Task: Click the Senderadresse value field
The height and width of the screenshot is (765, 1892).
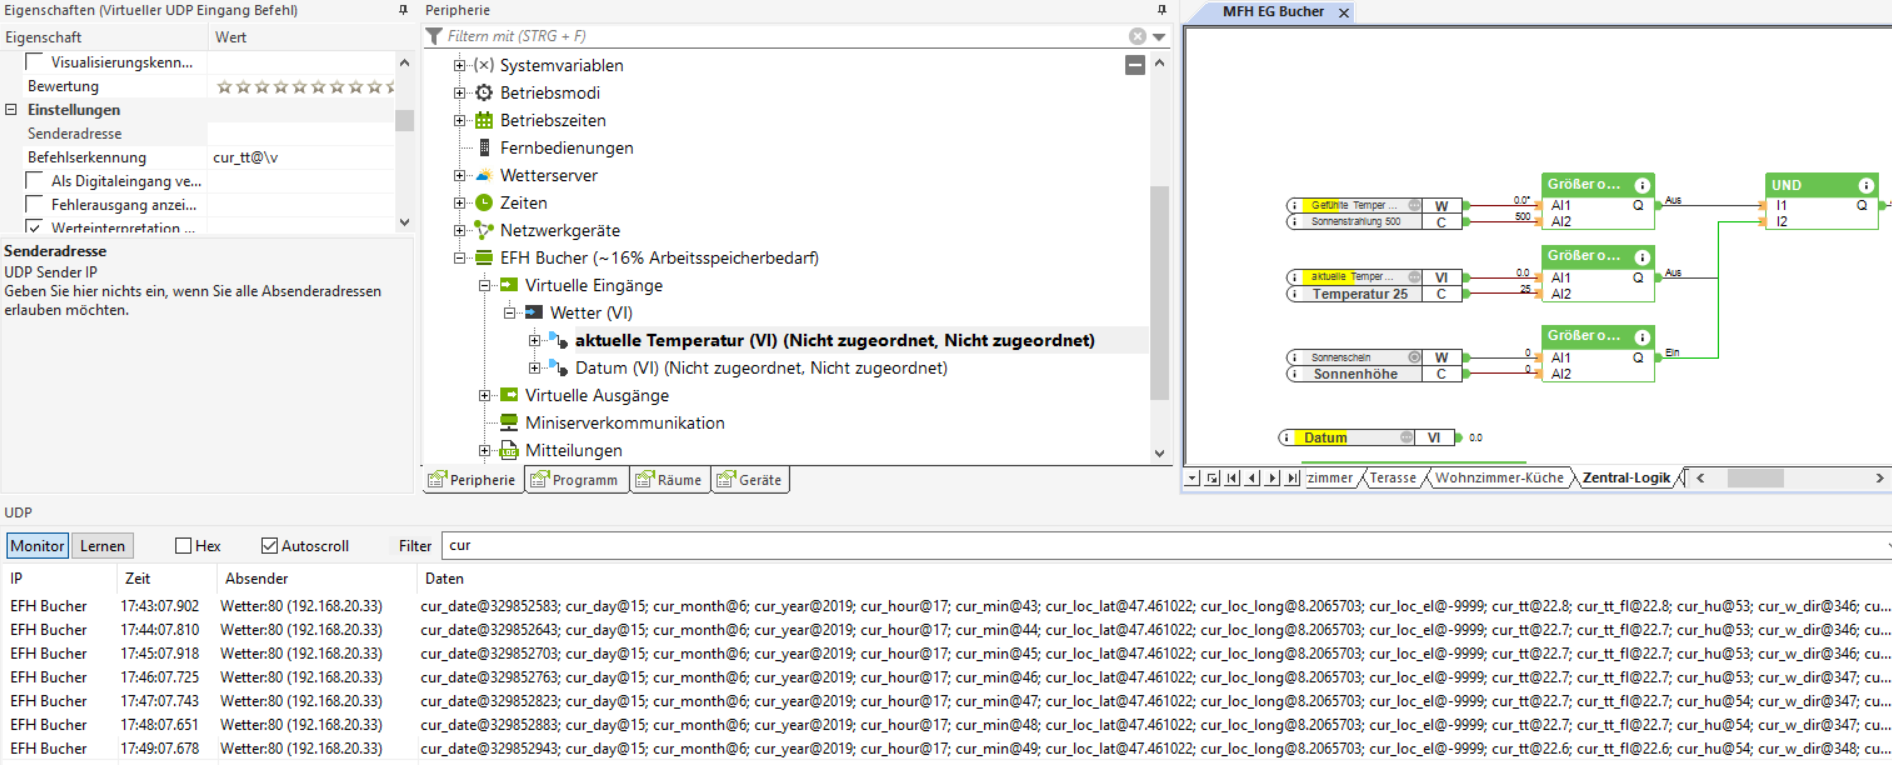Action: [301, 133]
